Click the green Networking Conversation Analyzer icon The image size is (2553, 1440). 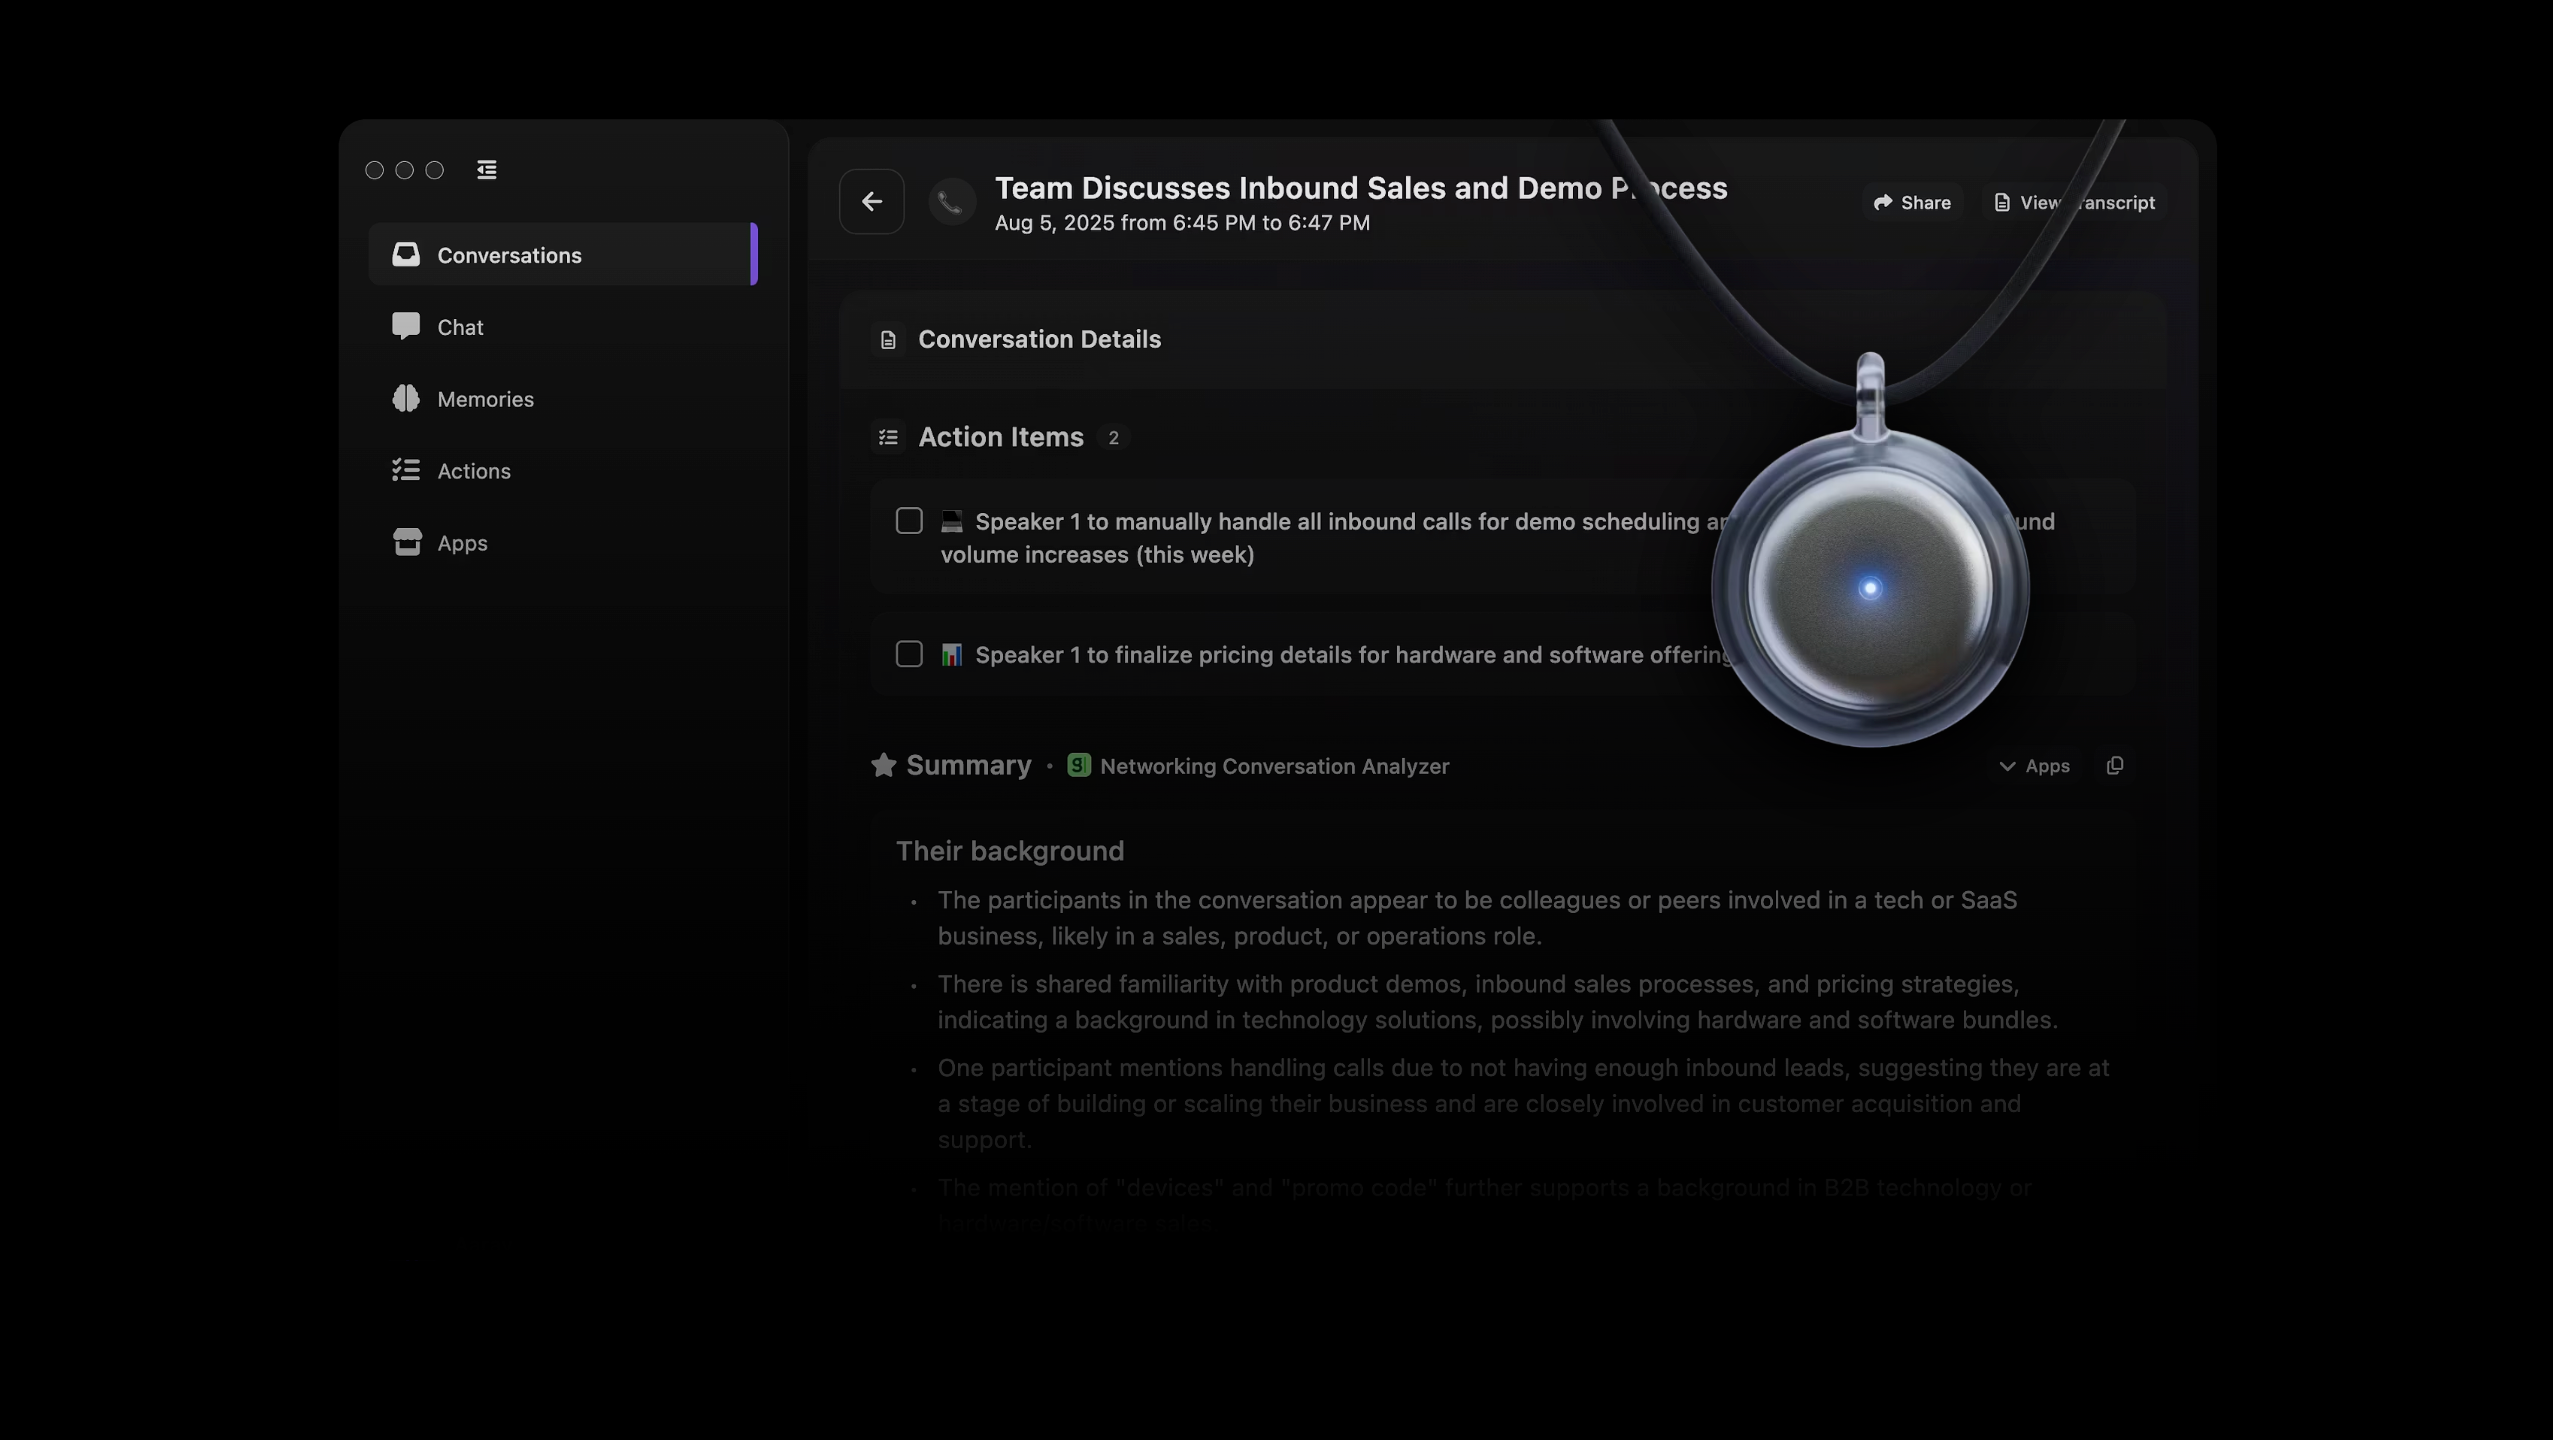click(1078, 765)
